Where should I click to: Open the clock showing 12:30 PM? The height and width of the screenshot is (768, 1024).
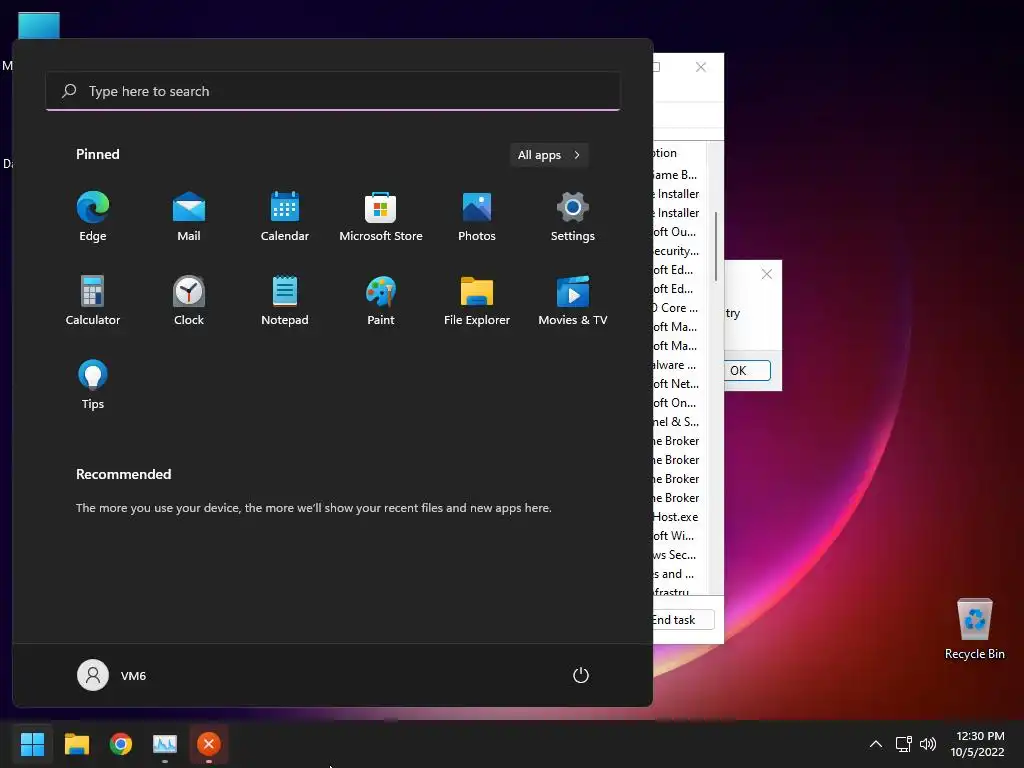(978, 744)
